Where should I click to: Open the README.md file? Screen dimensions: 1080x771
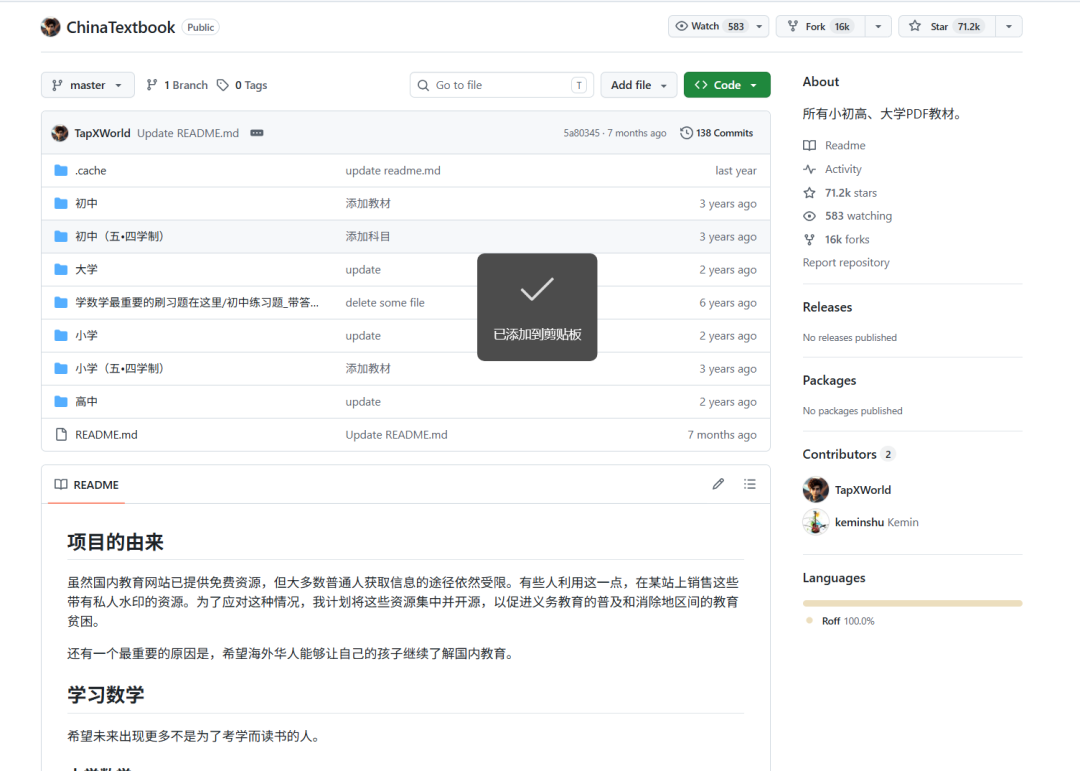[106, 435]
